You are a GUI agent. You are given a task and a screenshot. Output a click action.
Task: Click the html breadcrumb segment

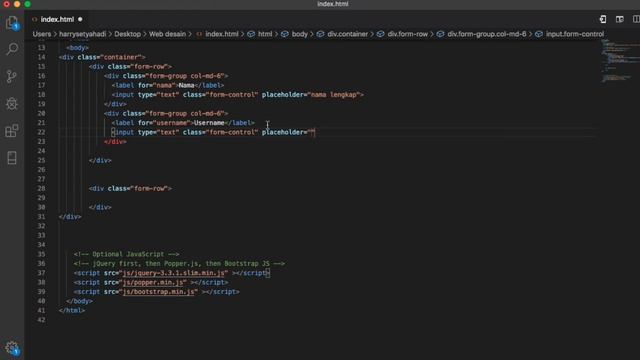(265, 34)
